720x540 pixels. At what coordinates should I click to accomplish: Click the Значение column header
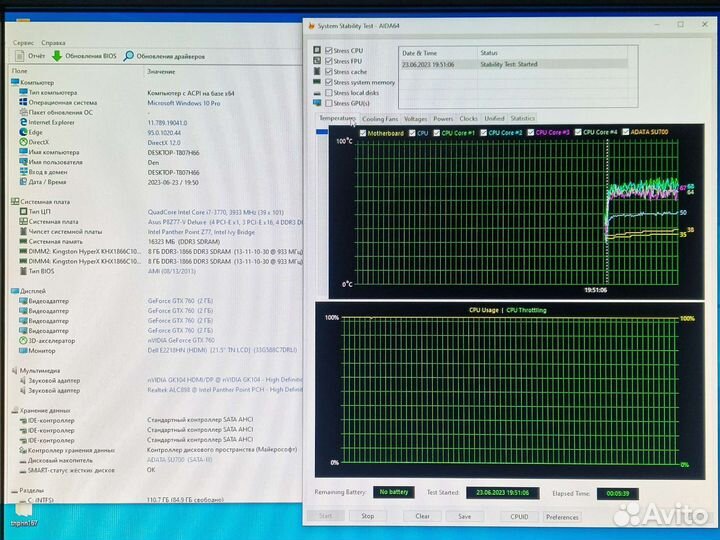coord(161,72)
